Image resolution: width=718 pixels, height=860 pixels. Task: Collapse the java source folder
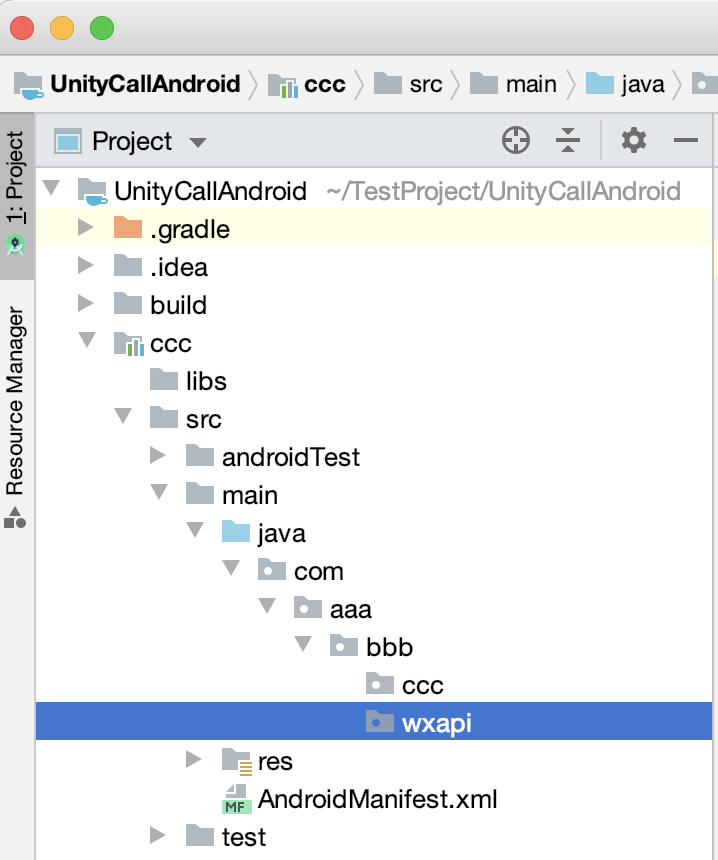[x=195, y=530]
